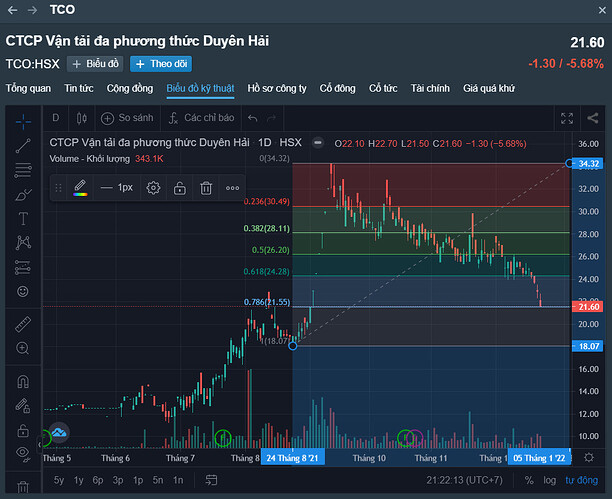
Task: Open the Tài chính tab
Action: 430,88
